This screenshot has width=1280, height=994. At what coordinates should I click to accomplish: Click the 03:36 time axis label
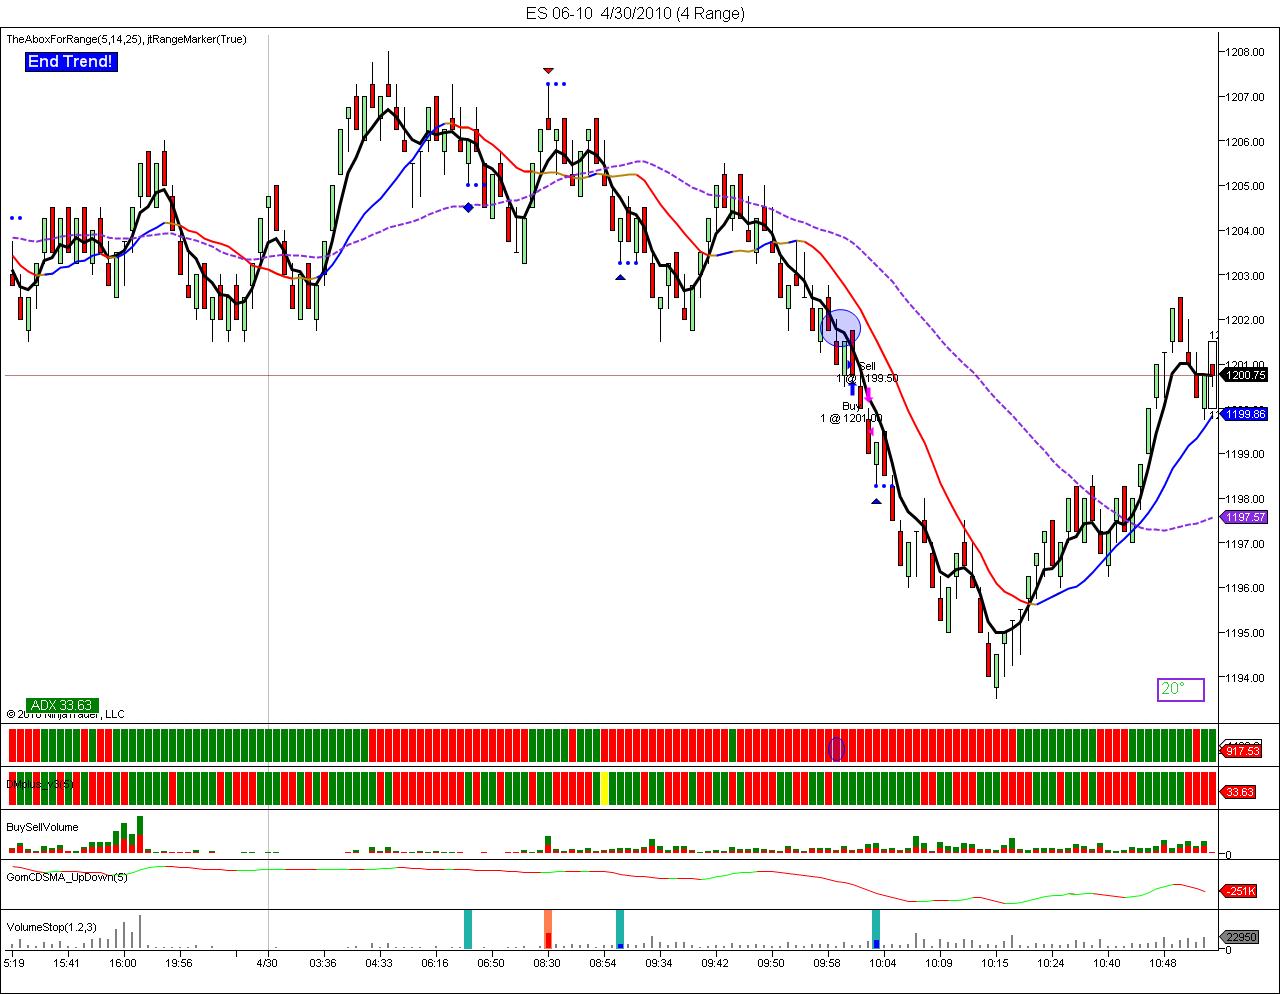(323, 963)
